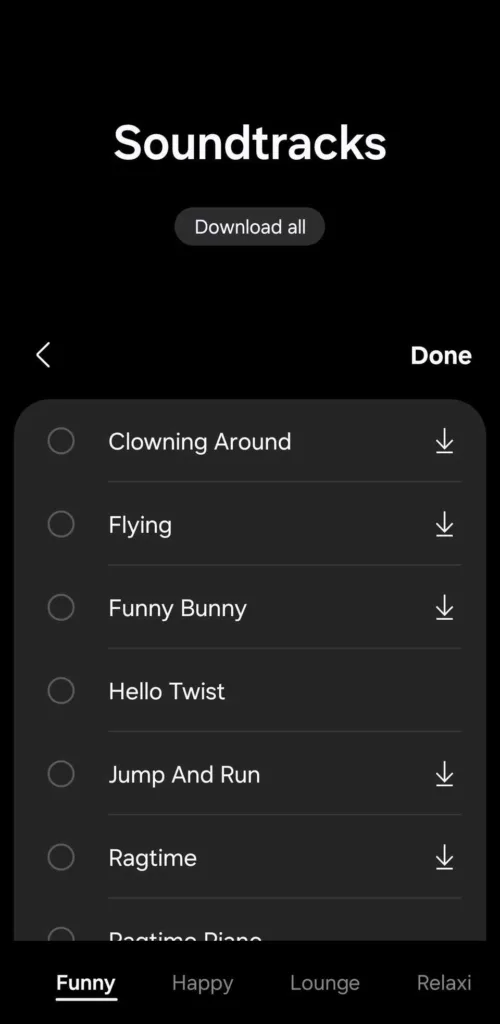The height and width of the screenshot is (1024, 500).
Task: Select the Ragtime radio button
Action: click(x=61, y=857)
